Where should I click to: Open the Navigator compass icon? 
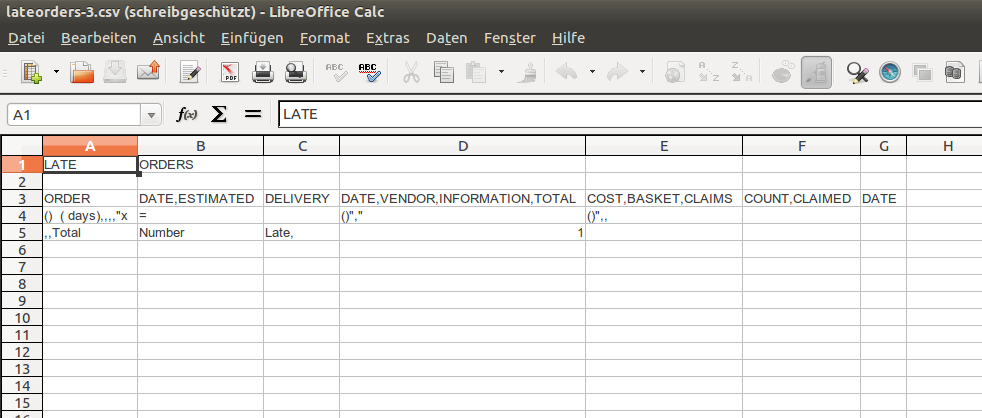[890, 72]
